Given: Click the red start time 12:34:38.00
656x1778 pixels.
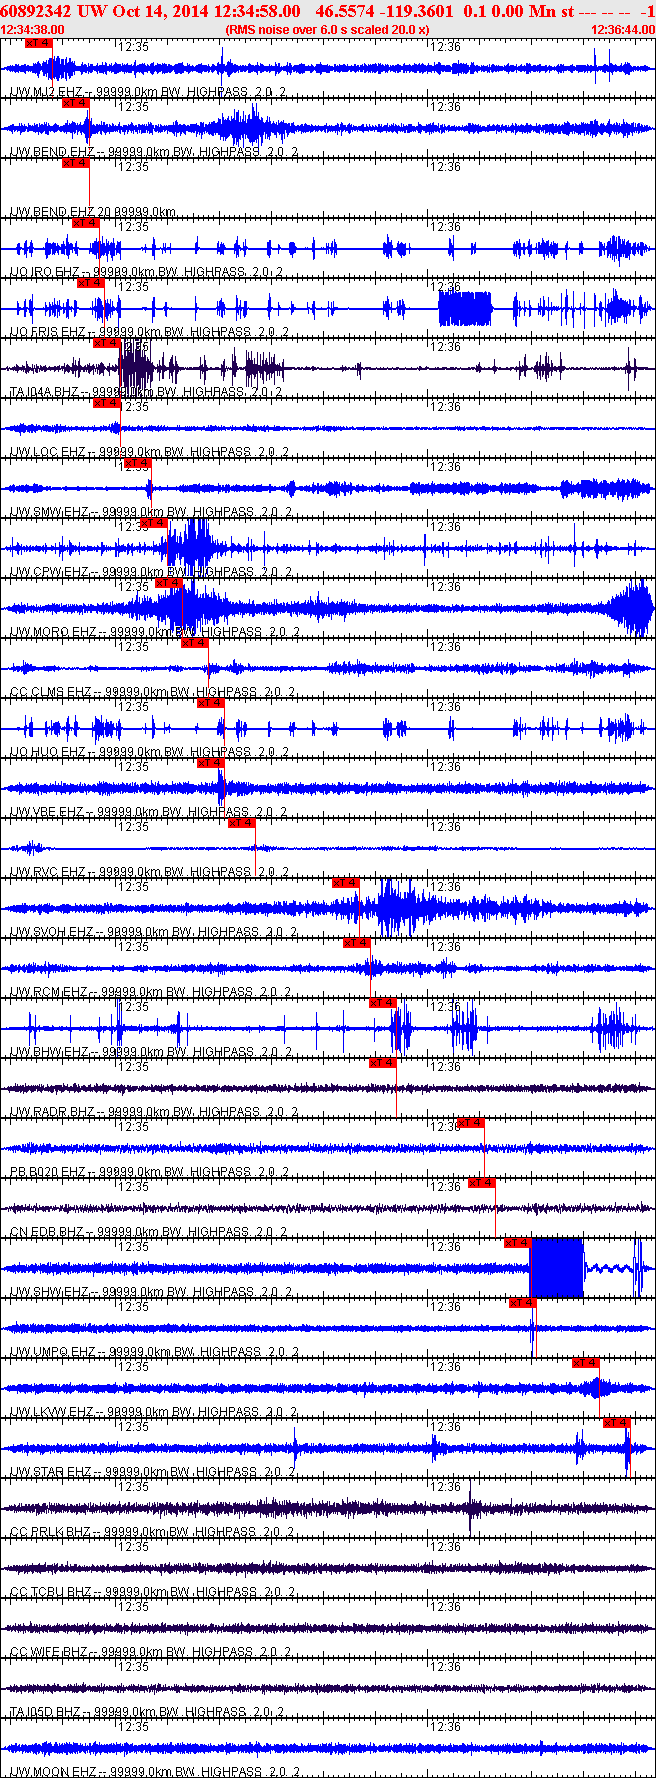Looking at the screenshot, I should pyautogui.click(x=32, y=30).
